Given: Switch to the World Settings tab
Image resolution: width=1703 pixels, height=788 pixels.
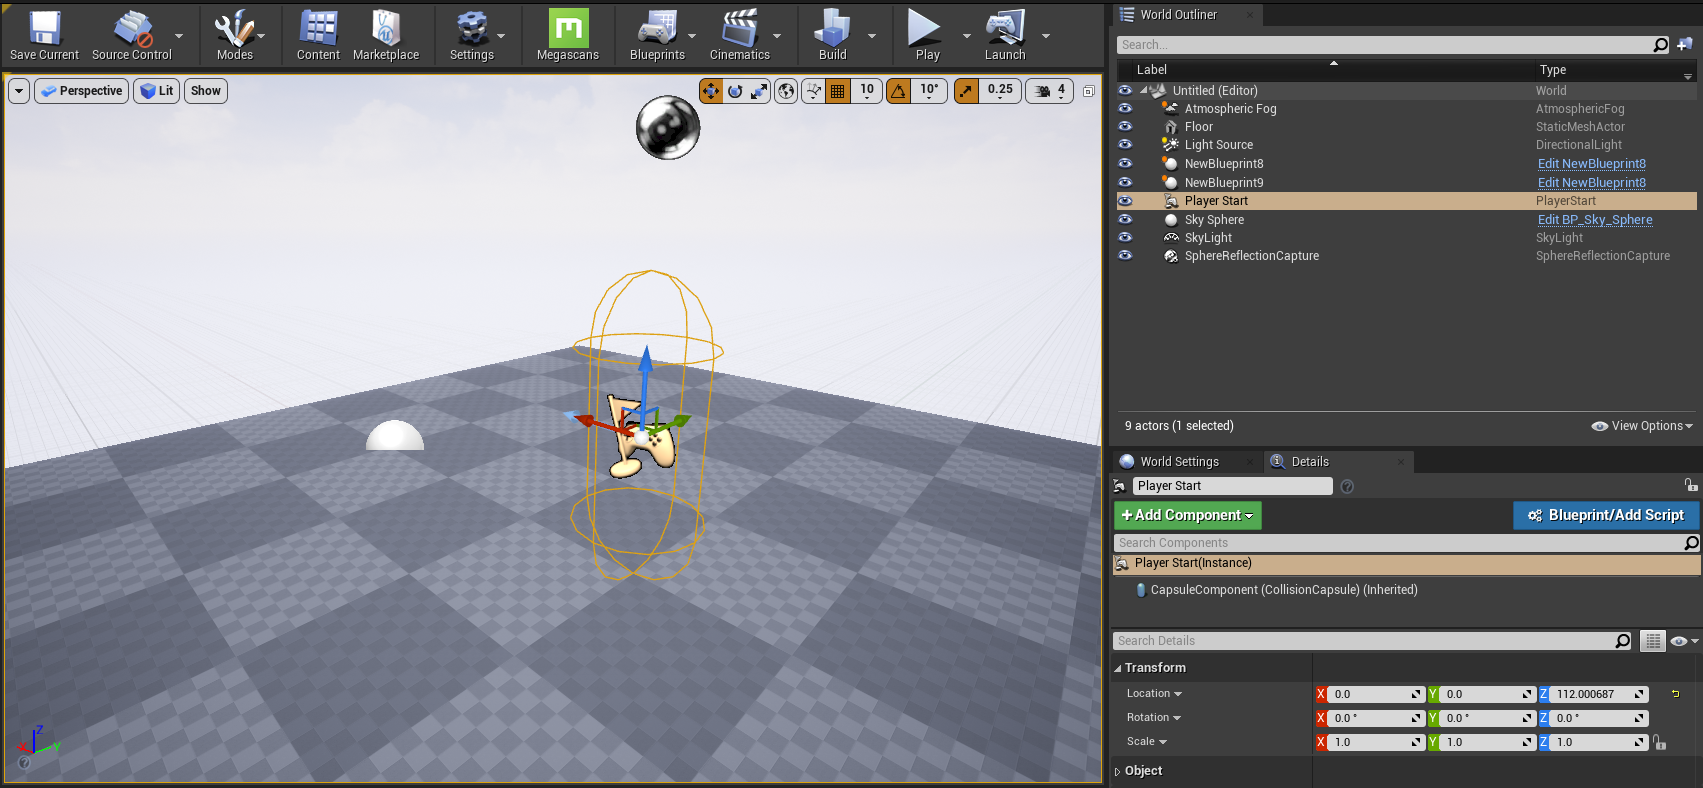Looking at the screenshot, I should [x=1179, y=462].
